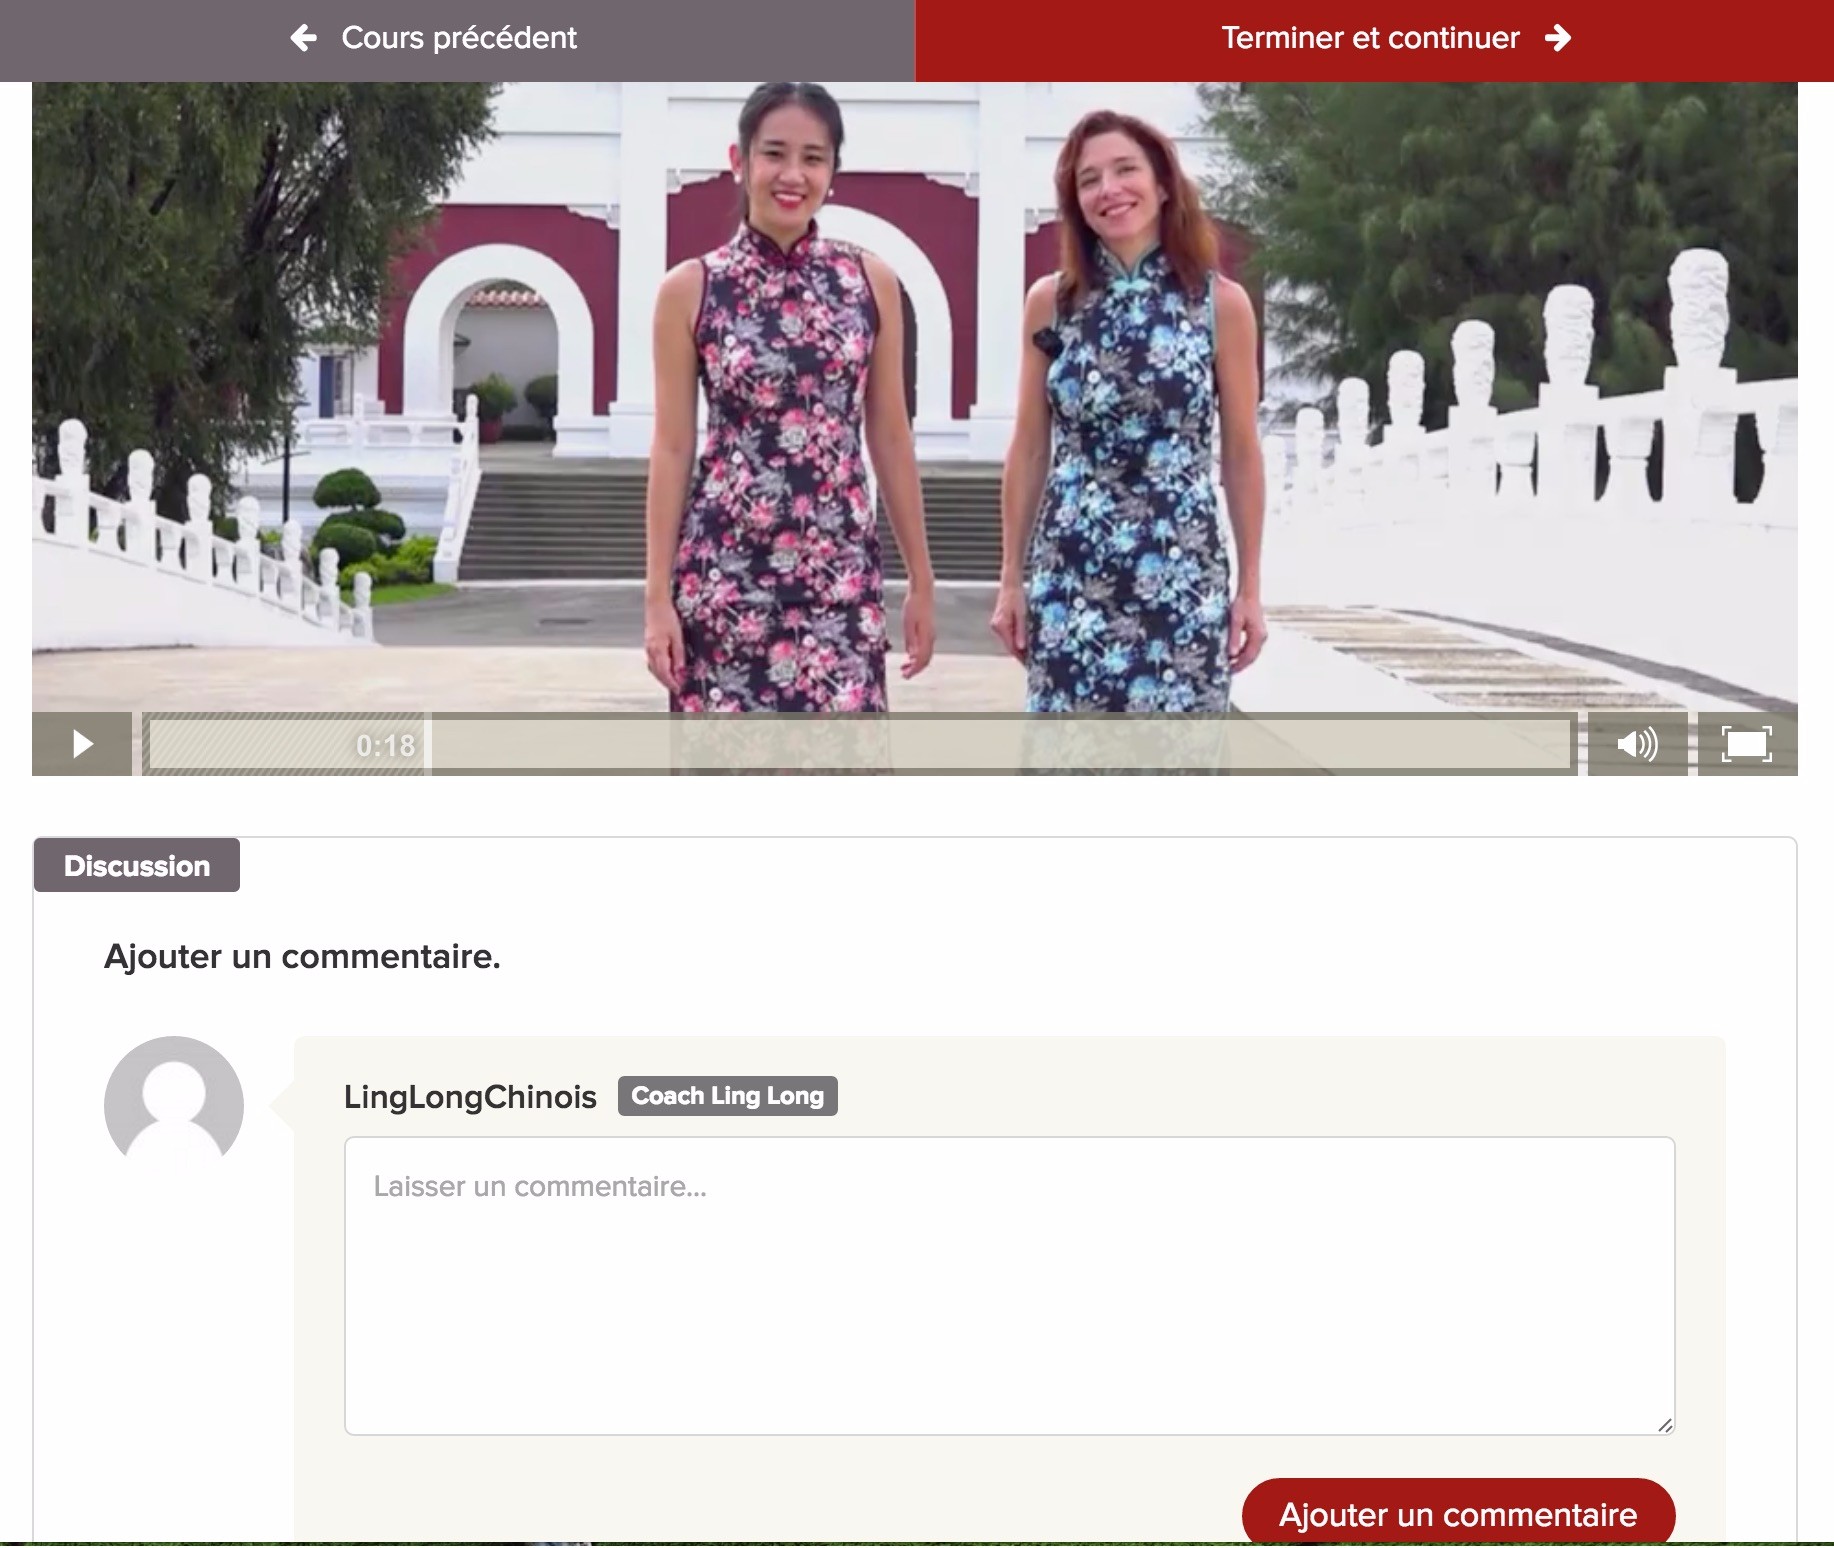
Task: Click the Coach Ling Long badge
Action: tap(727, 1096)
